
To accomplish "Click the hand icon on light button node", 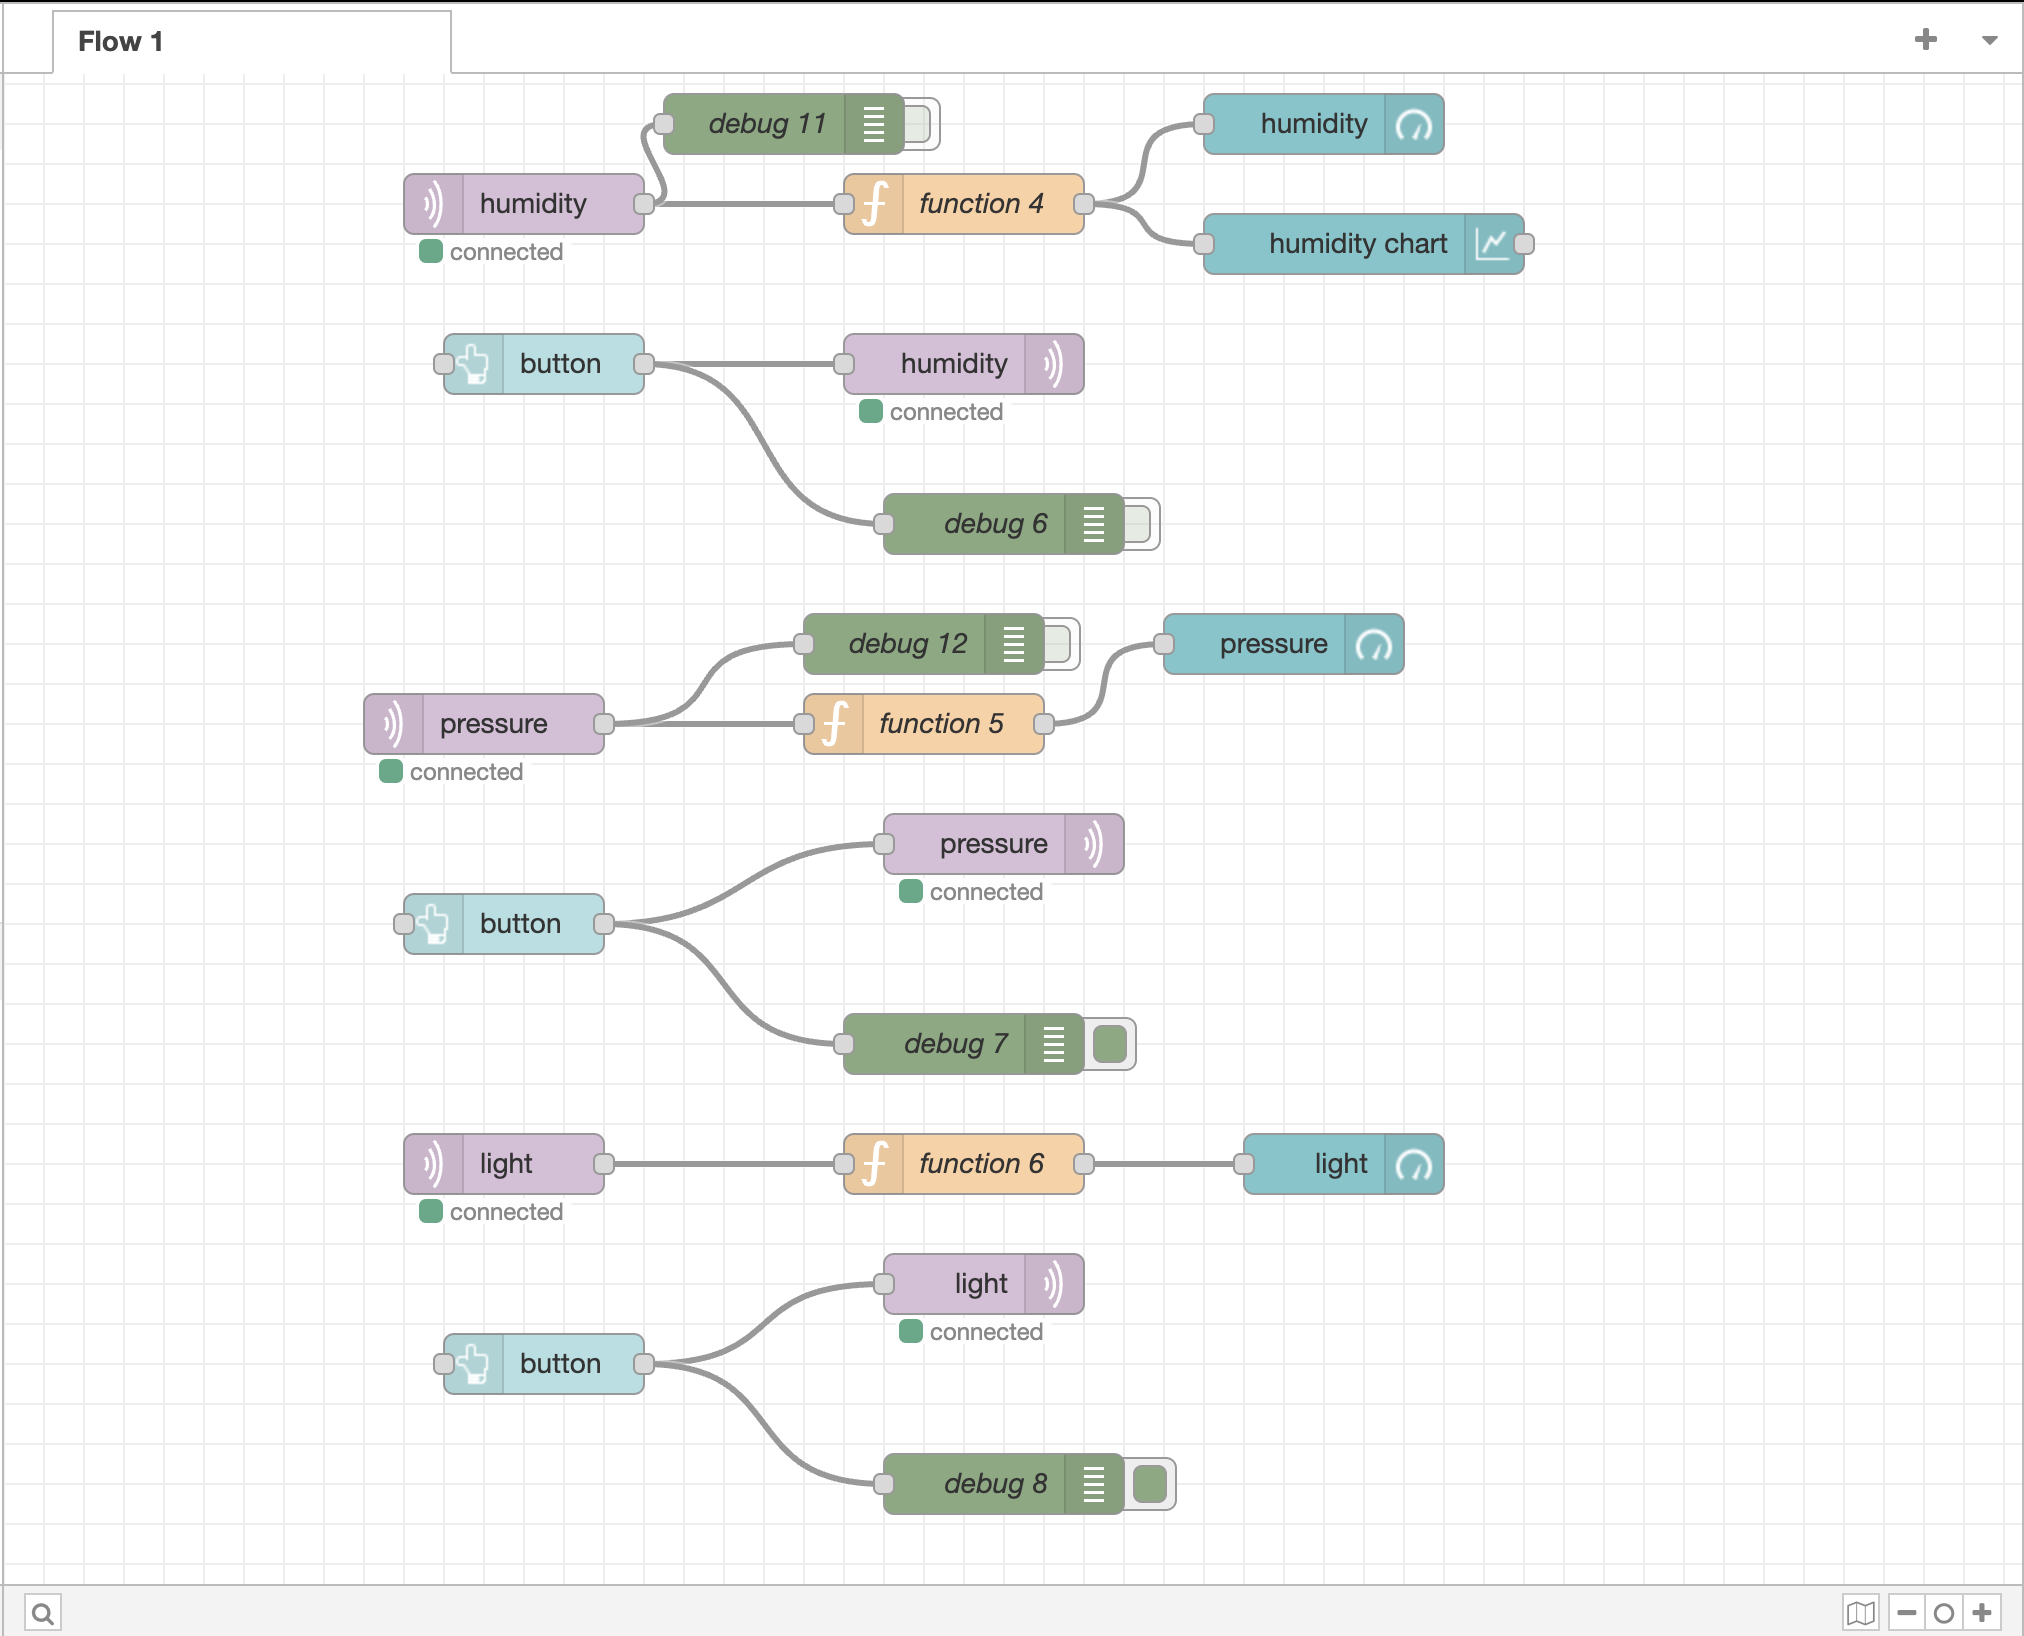I will click(474, 1364).
